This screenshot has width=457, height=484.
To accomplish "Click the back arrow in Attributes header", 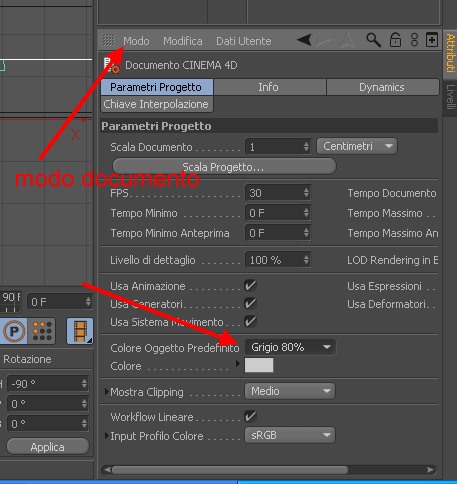I will [x=304, y=40].
